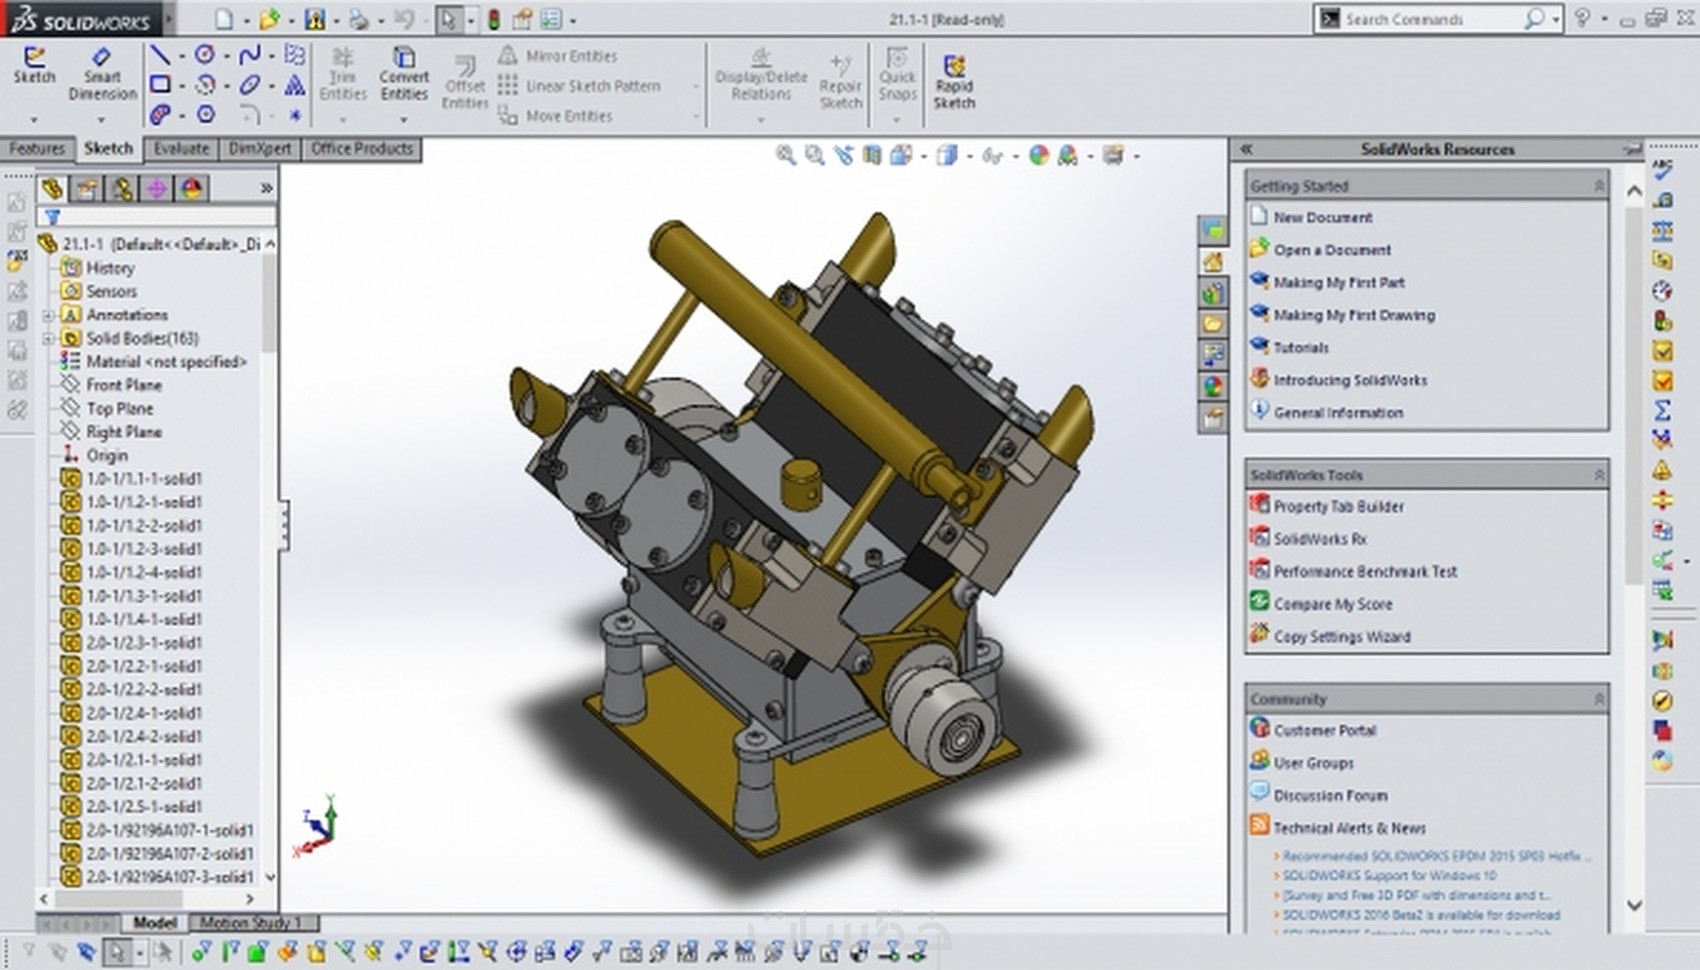
Task: Select the Front Plane item
Action: [124, 385]
